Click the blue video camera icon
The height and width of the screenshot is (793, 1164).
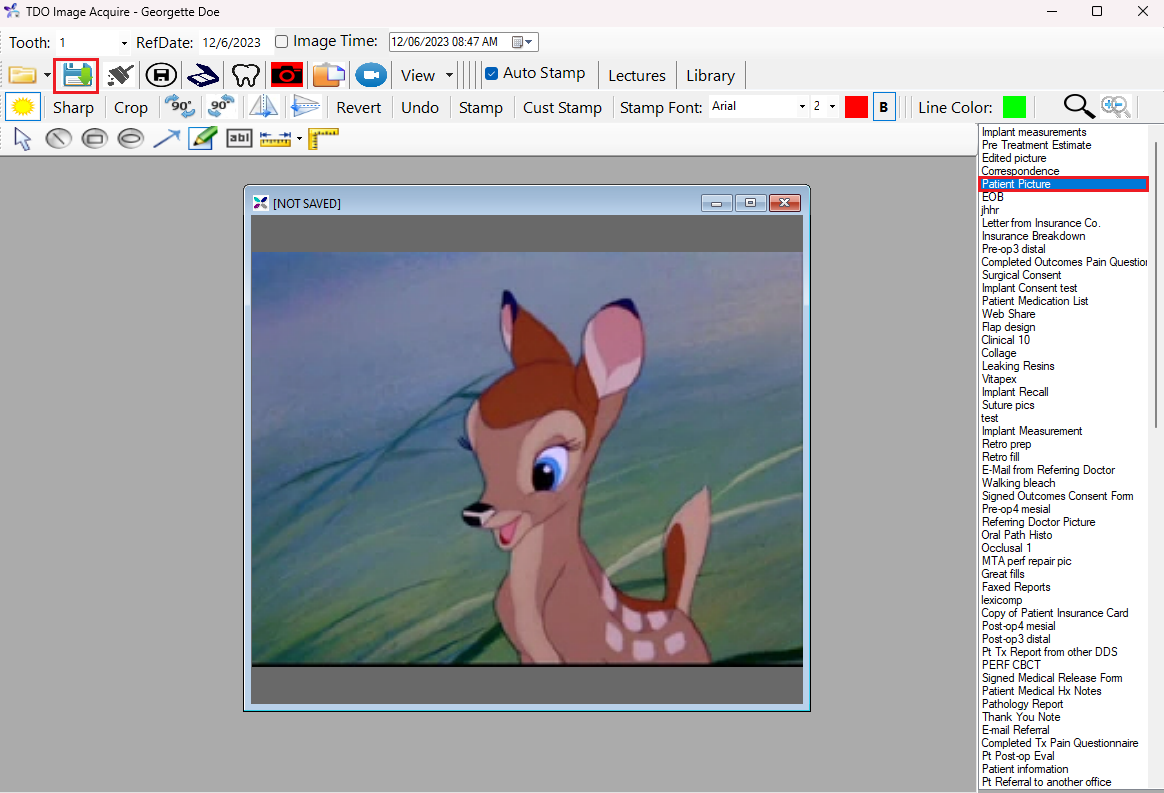coord(370,75)
